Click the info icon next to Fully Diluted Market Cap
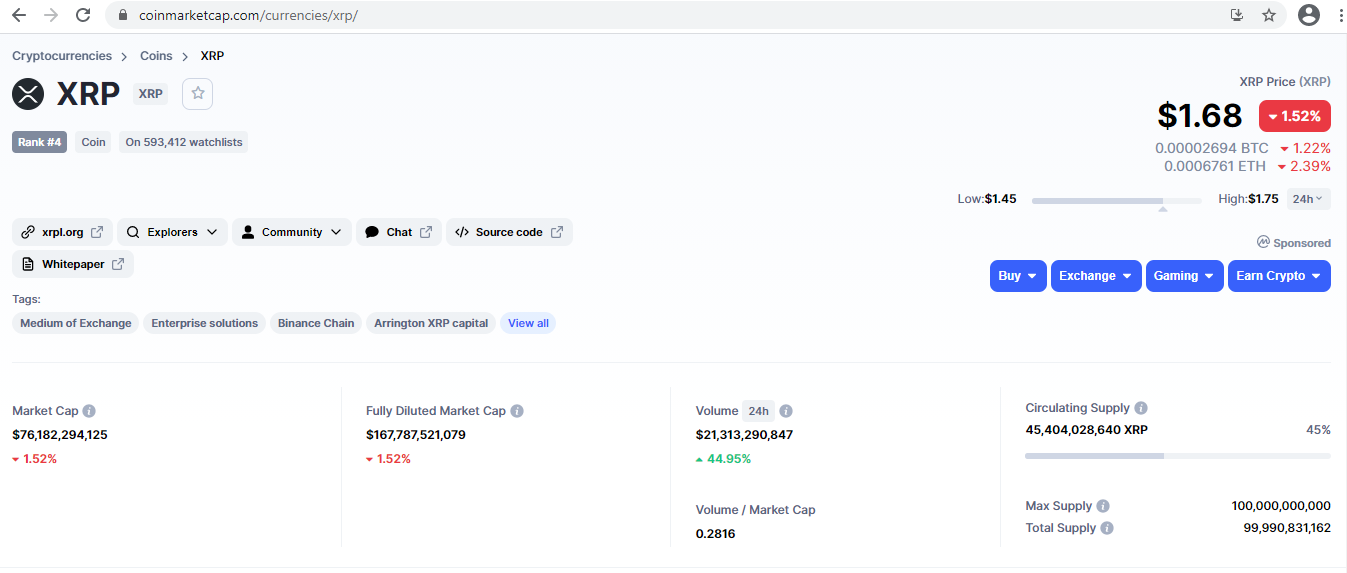This screenshot has height=573, width=1347. tap(517, 411)
